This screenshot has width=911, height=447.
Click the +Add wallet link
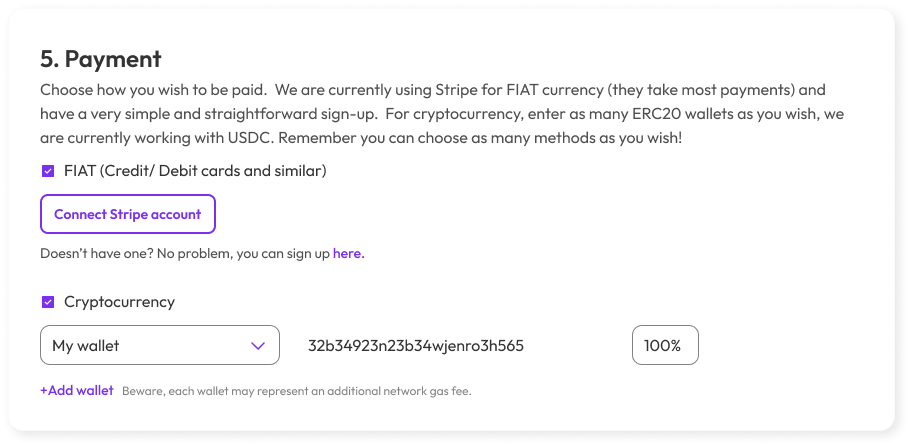(x=77, y=390)
